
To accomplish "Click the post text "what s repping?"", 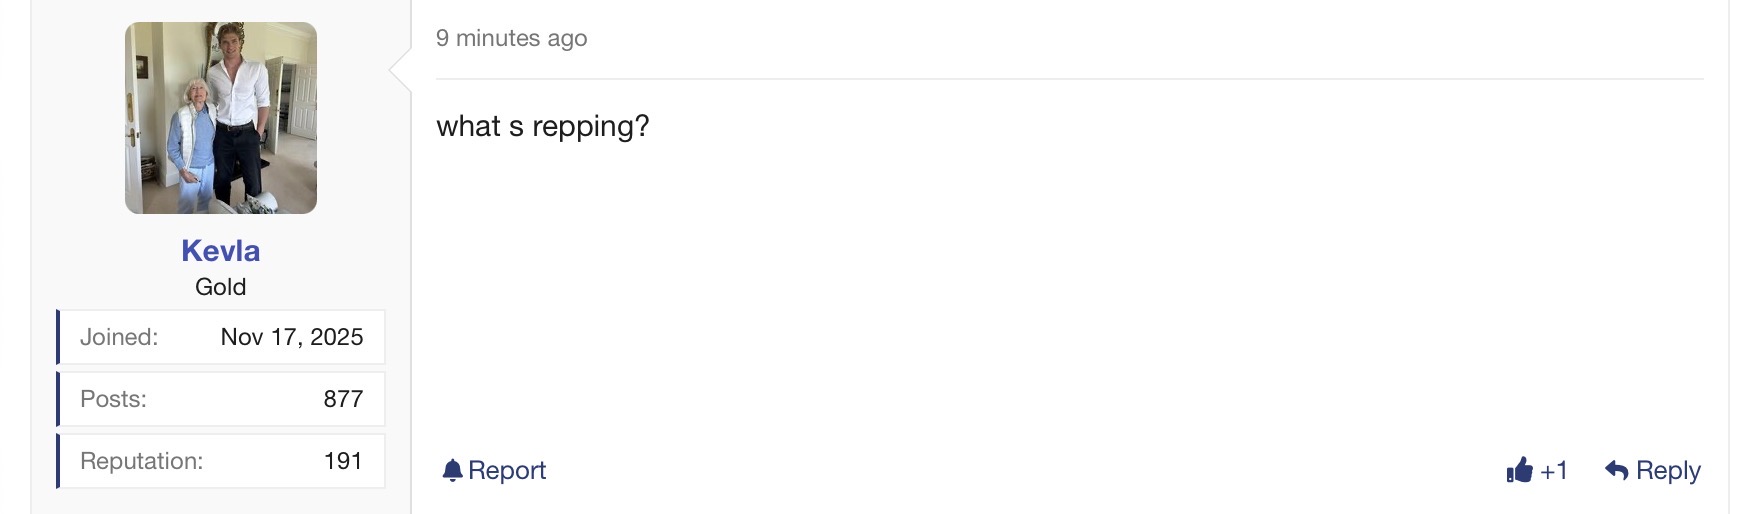I will coord(543,126).
